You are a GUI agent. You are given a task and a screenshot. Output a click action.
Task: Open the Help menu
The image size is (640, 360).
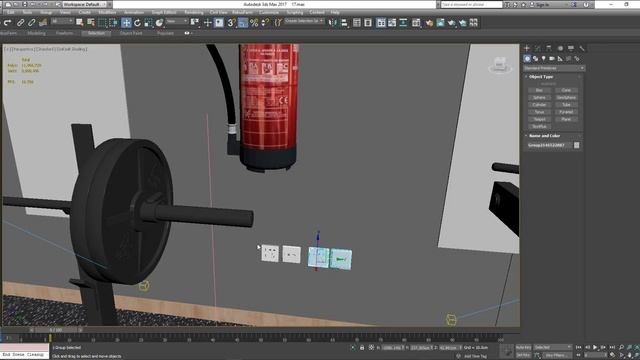335,13
